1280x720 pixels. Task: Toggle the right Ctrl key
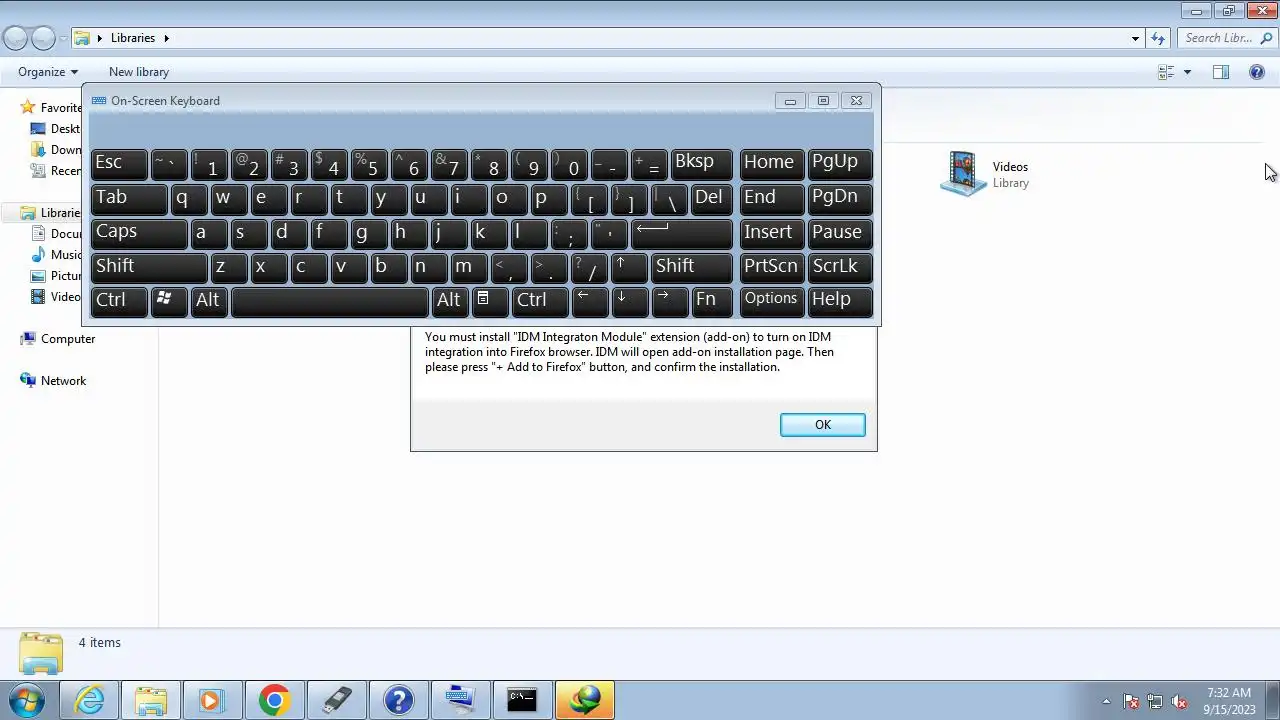point(540,301)
